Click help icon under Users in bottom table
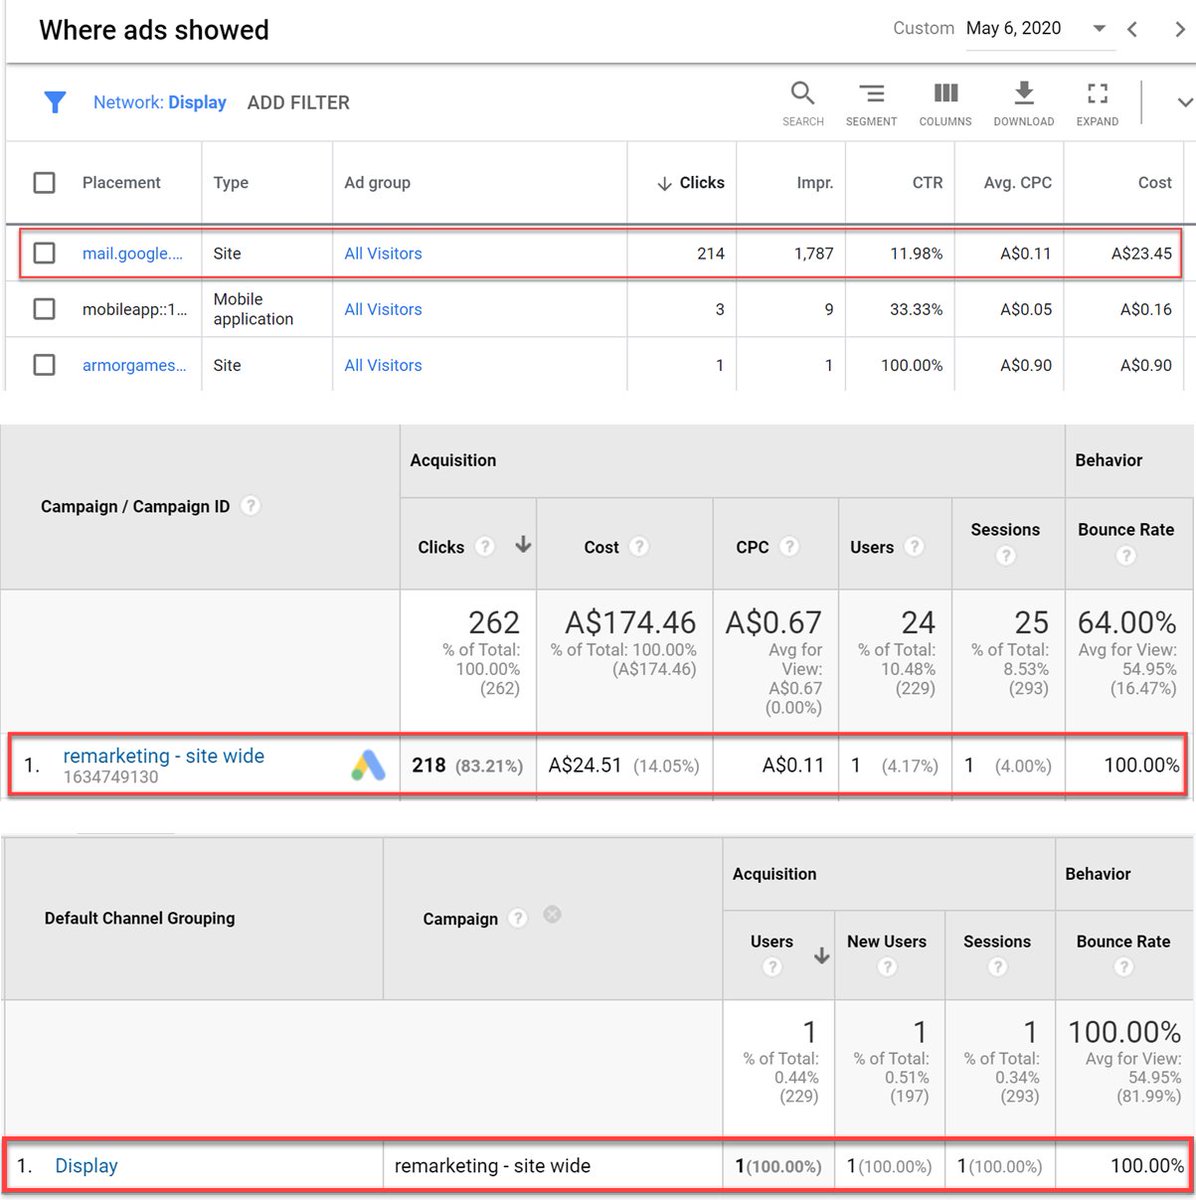Screen dimensions: 1196x1200 771,966
